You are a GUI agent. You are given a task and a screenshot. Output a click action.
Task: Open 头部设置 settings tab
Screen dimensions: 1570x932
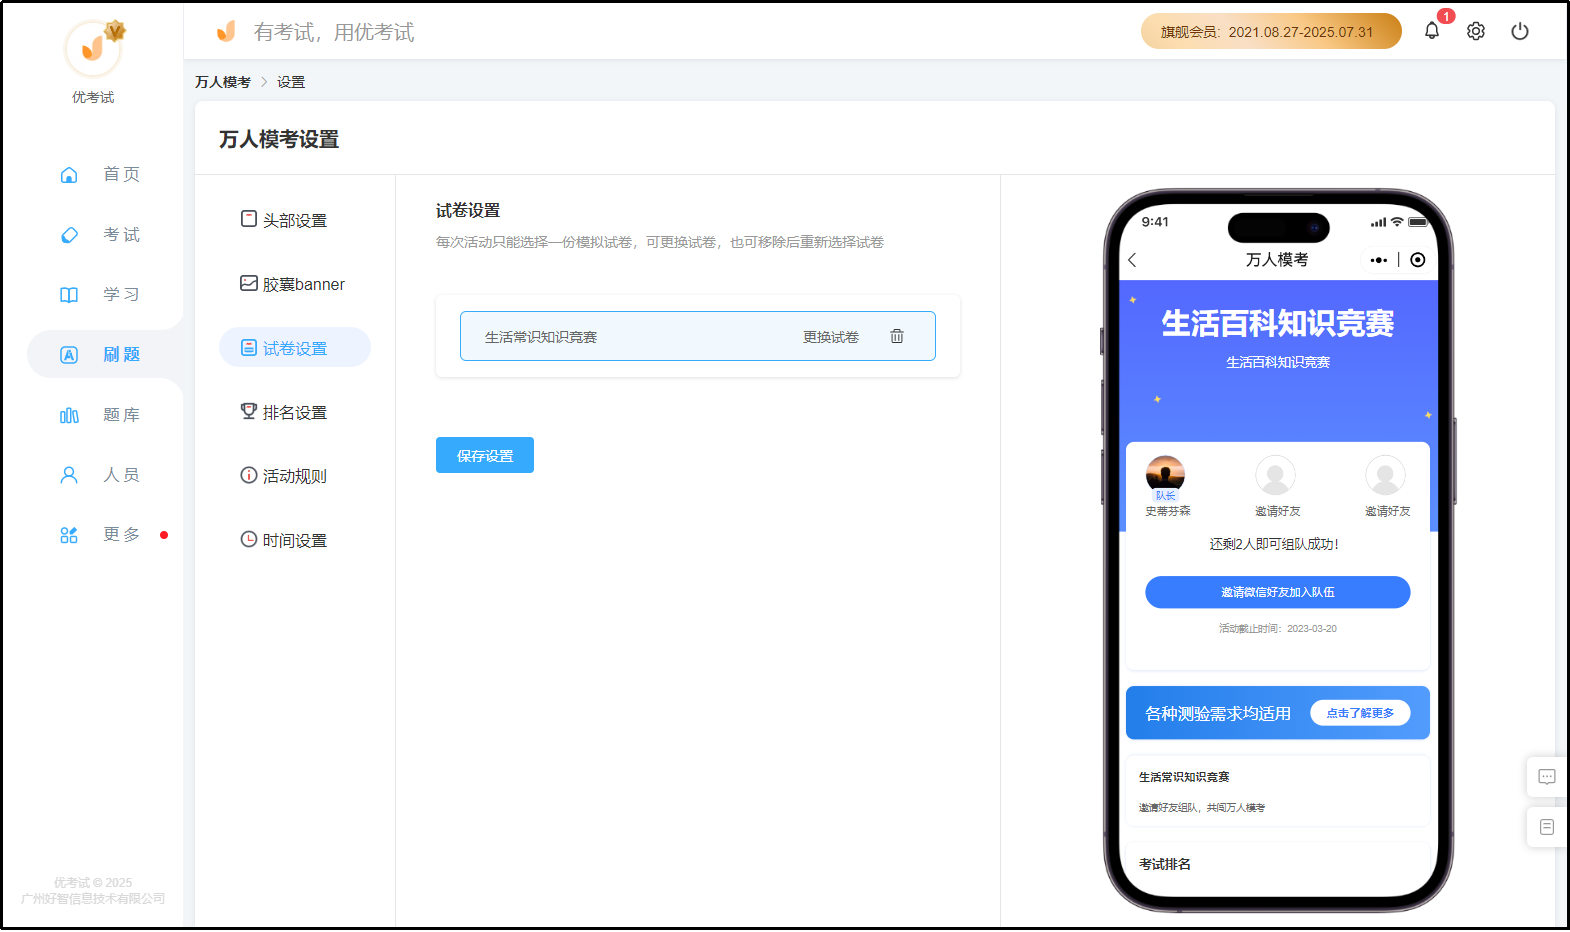295,220
